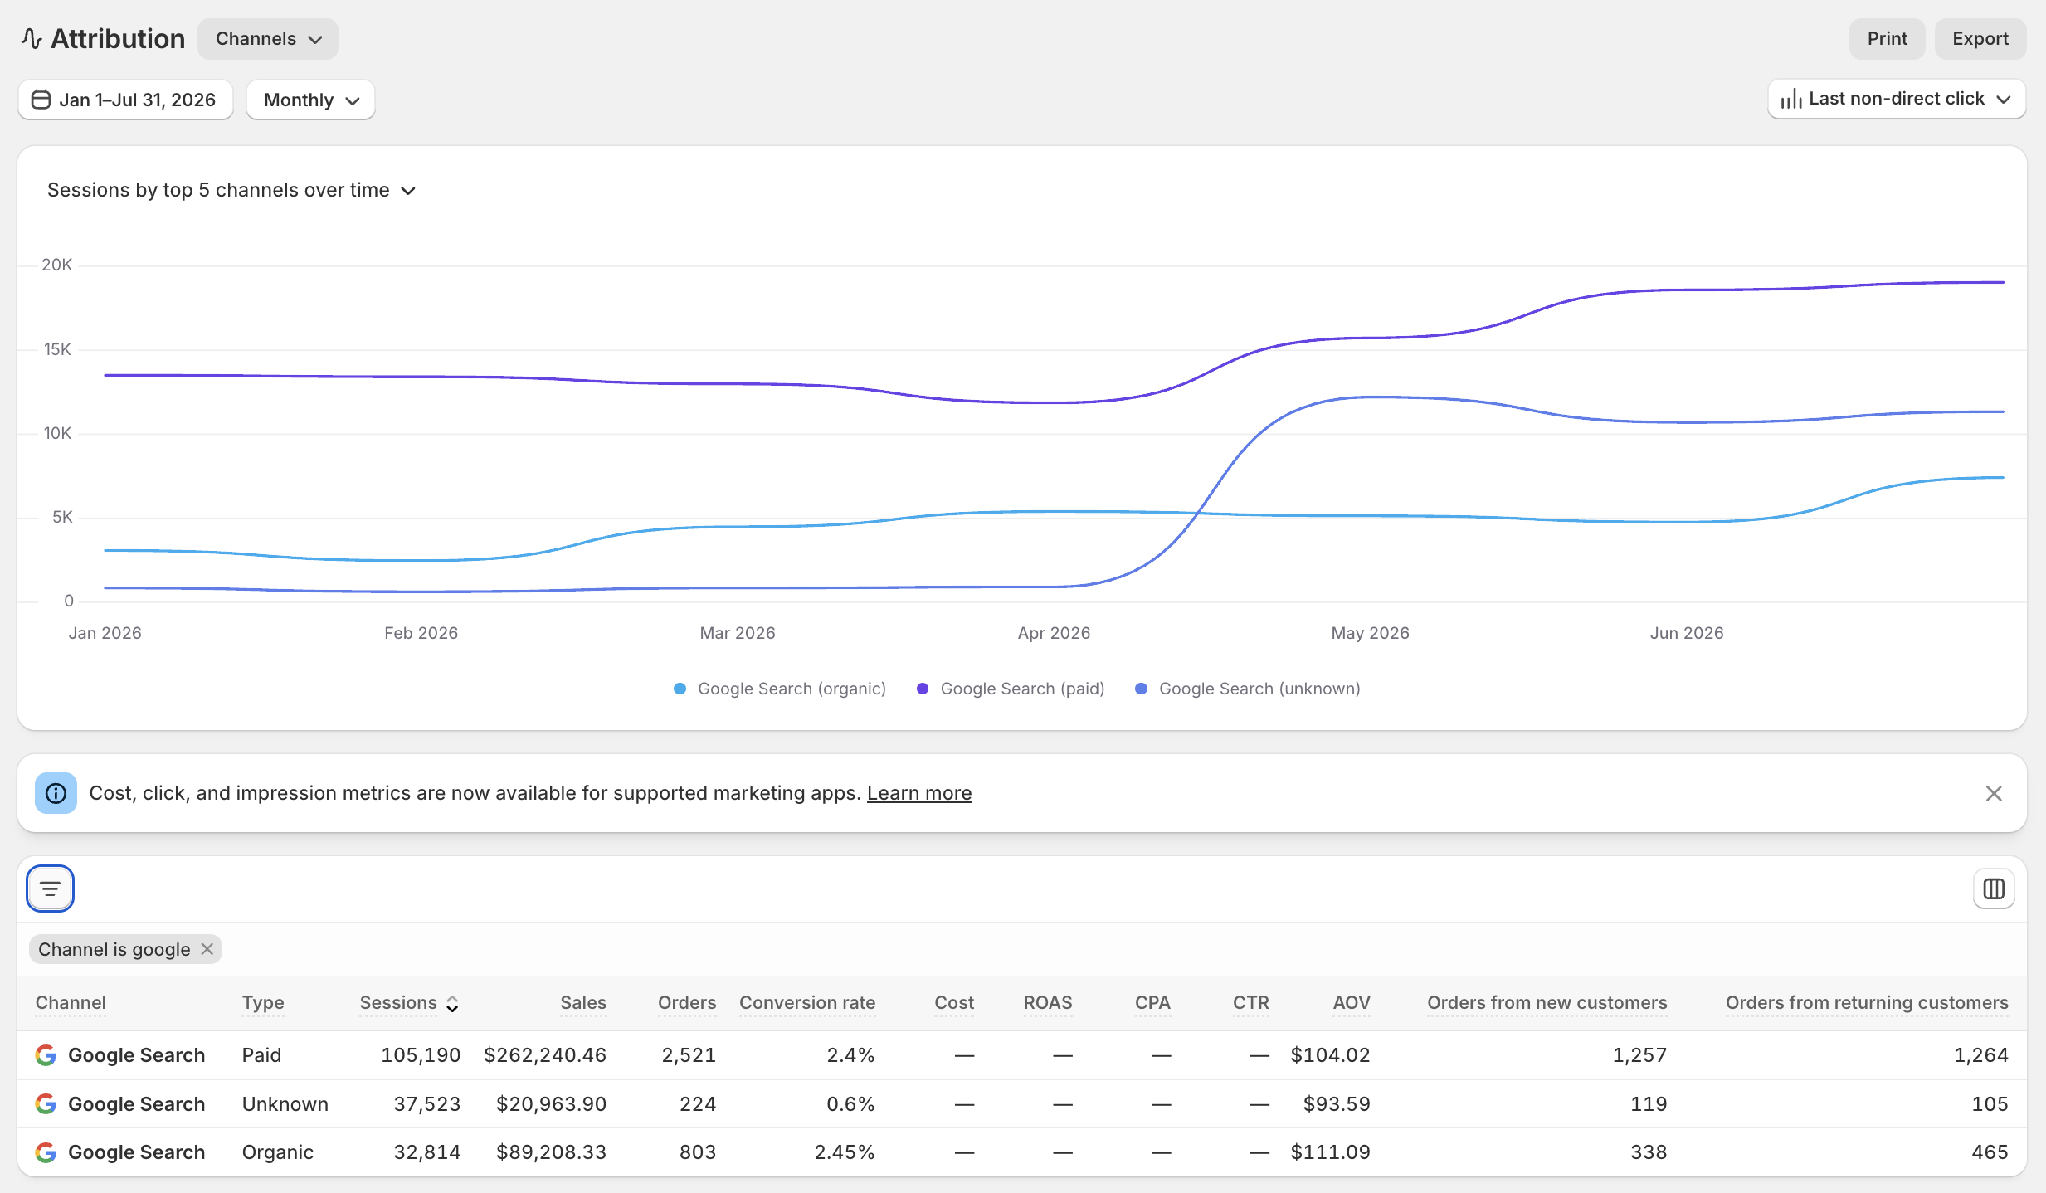Click the Orders column header

coord(687,1003)
